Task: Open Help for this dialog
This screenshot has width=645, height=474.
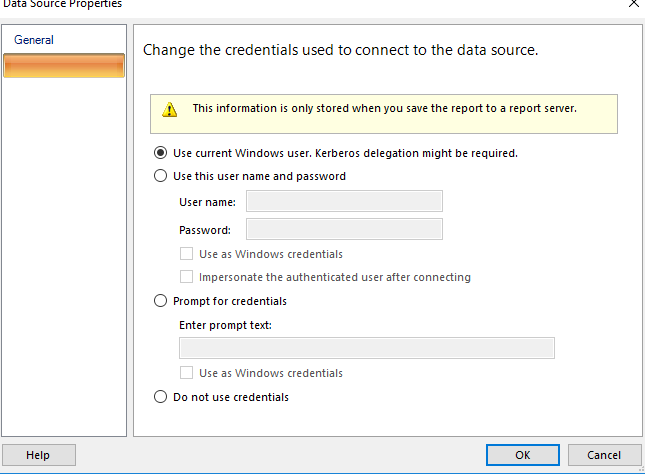Action: [x=39, y=455]
